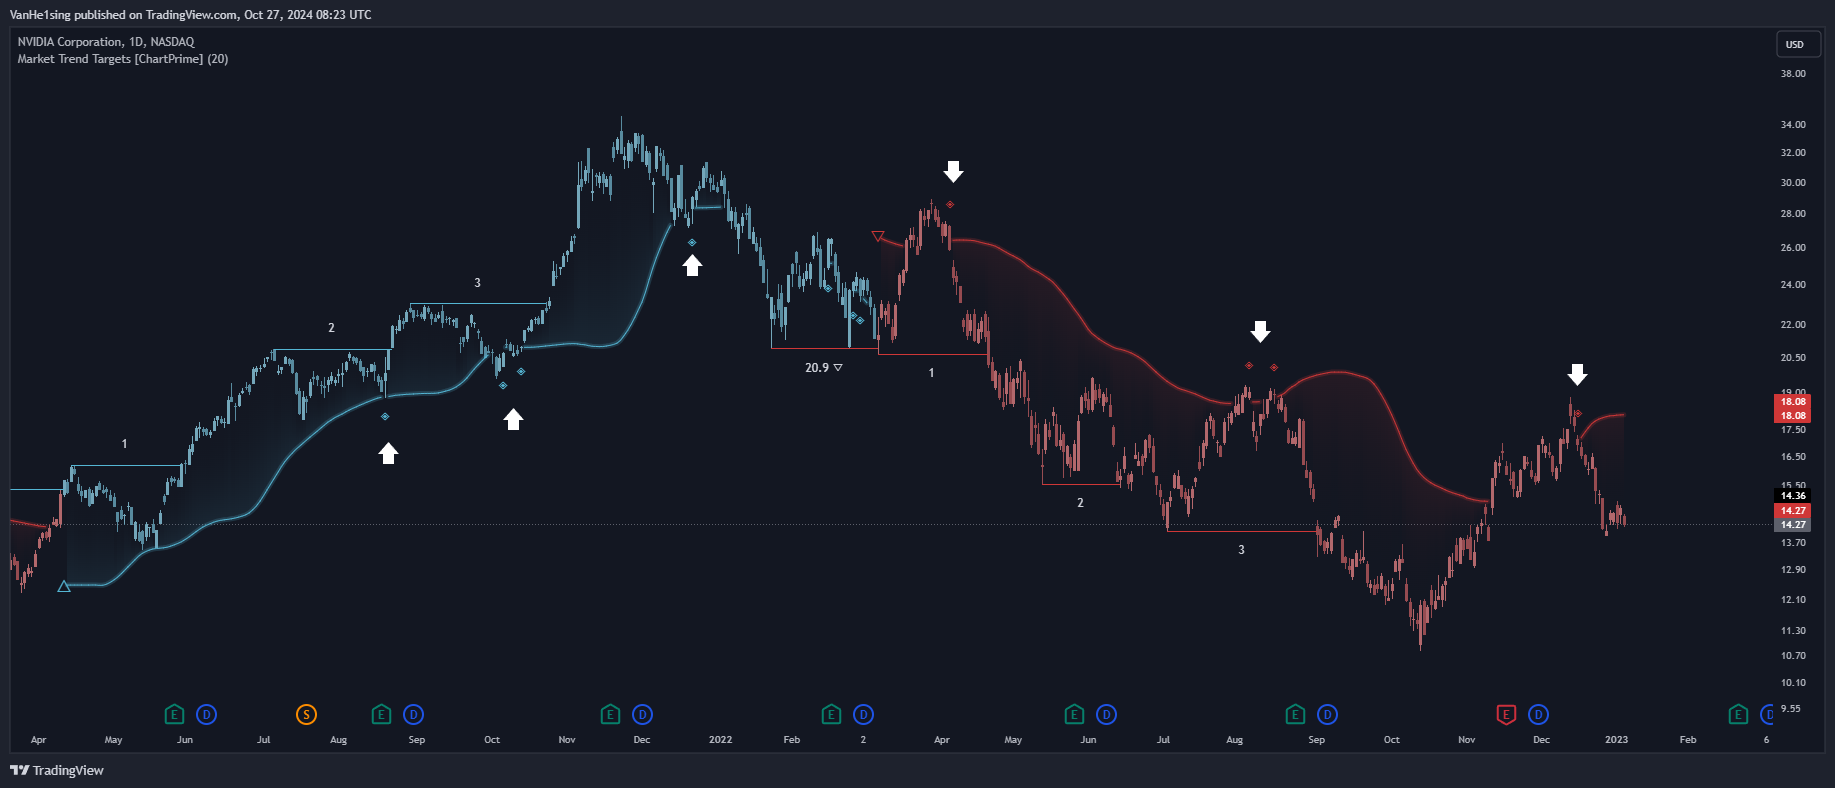Viewport: 1835px width, 788px height.
Task: Click the November 2021 earnings E icon
Action: tap(610, 714)
